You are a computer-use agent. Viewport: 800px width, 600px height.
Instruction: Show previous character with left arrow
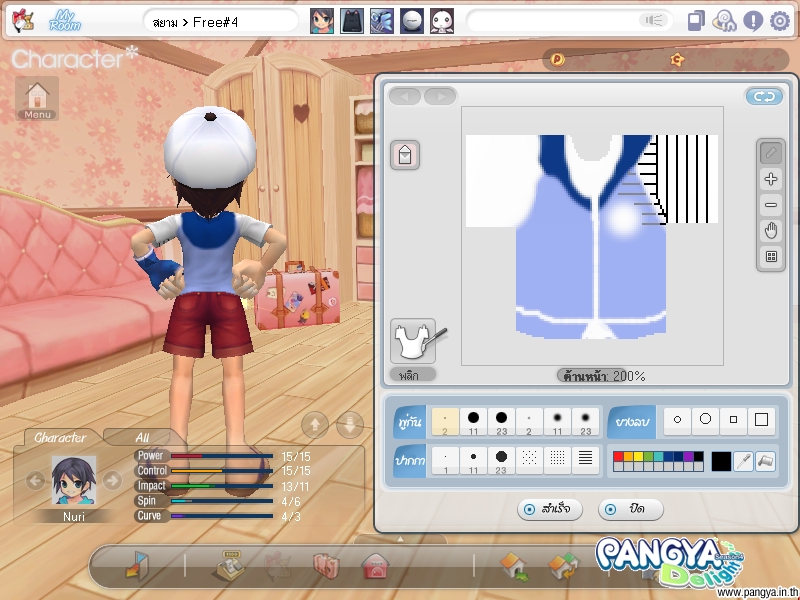35,480
